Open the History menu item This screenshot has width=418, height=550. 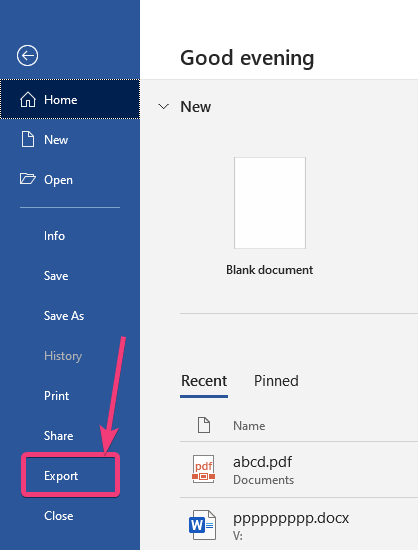pyautogui.click(x=63, y=356)
